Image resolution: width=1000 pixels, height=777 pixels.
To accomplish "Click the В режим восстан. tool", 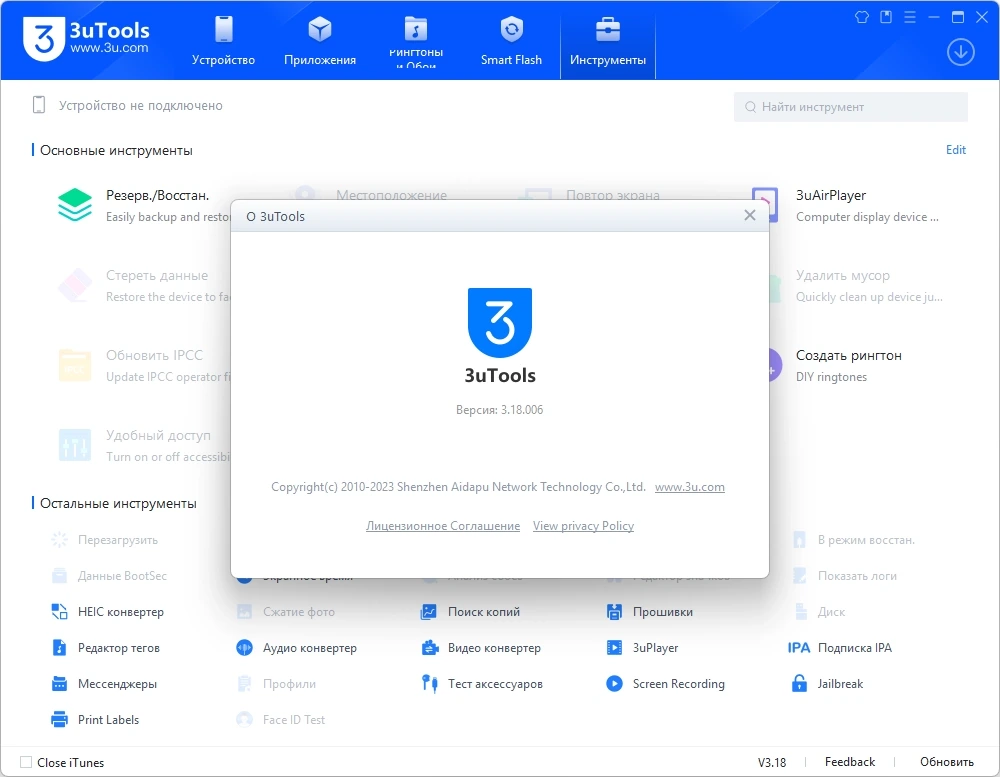I will 853,540.
